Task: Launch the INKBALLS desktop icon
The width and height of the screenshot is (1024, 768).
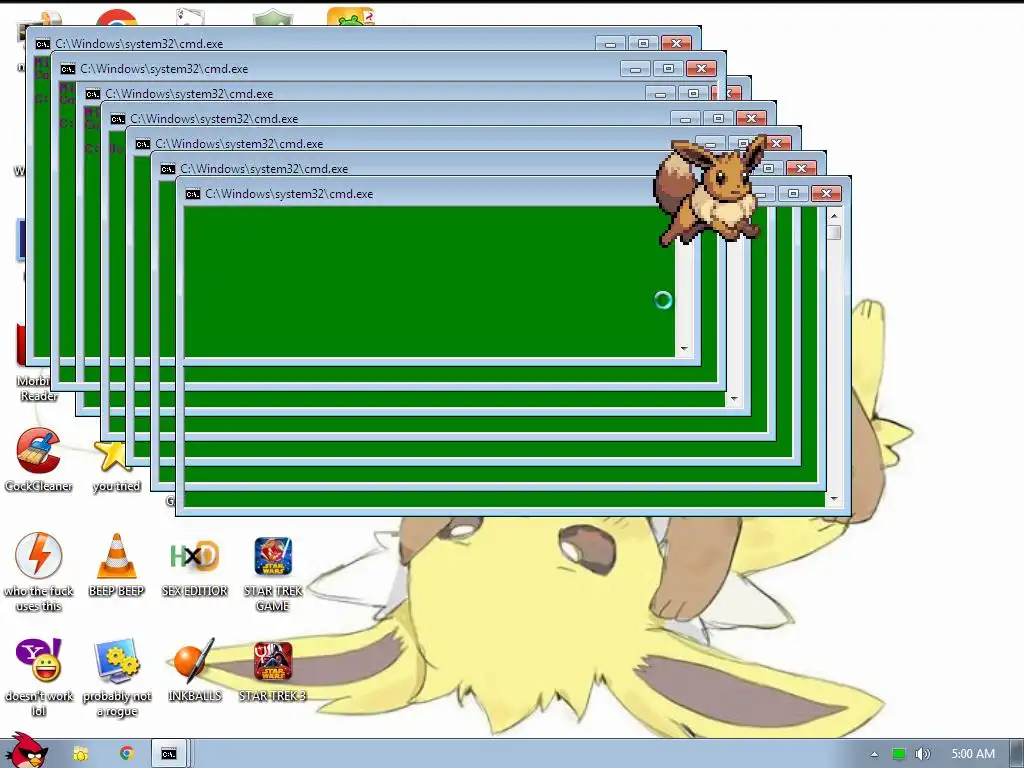Action: click(x=195, y=670)
